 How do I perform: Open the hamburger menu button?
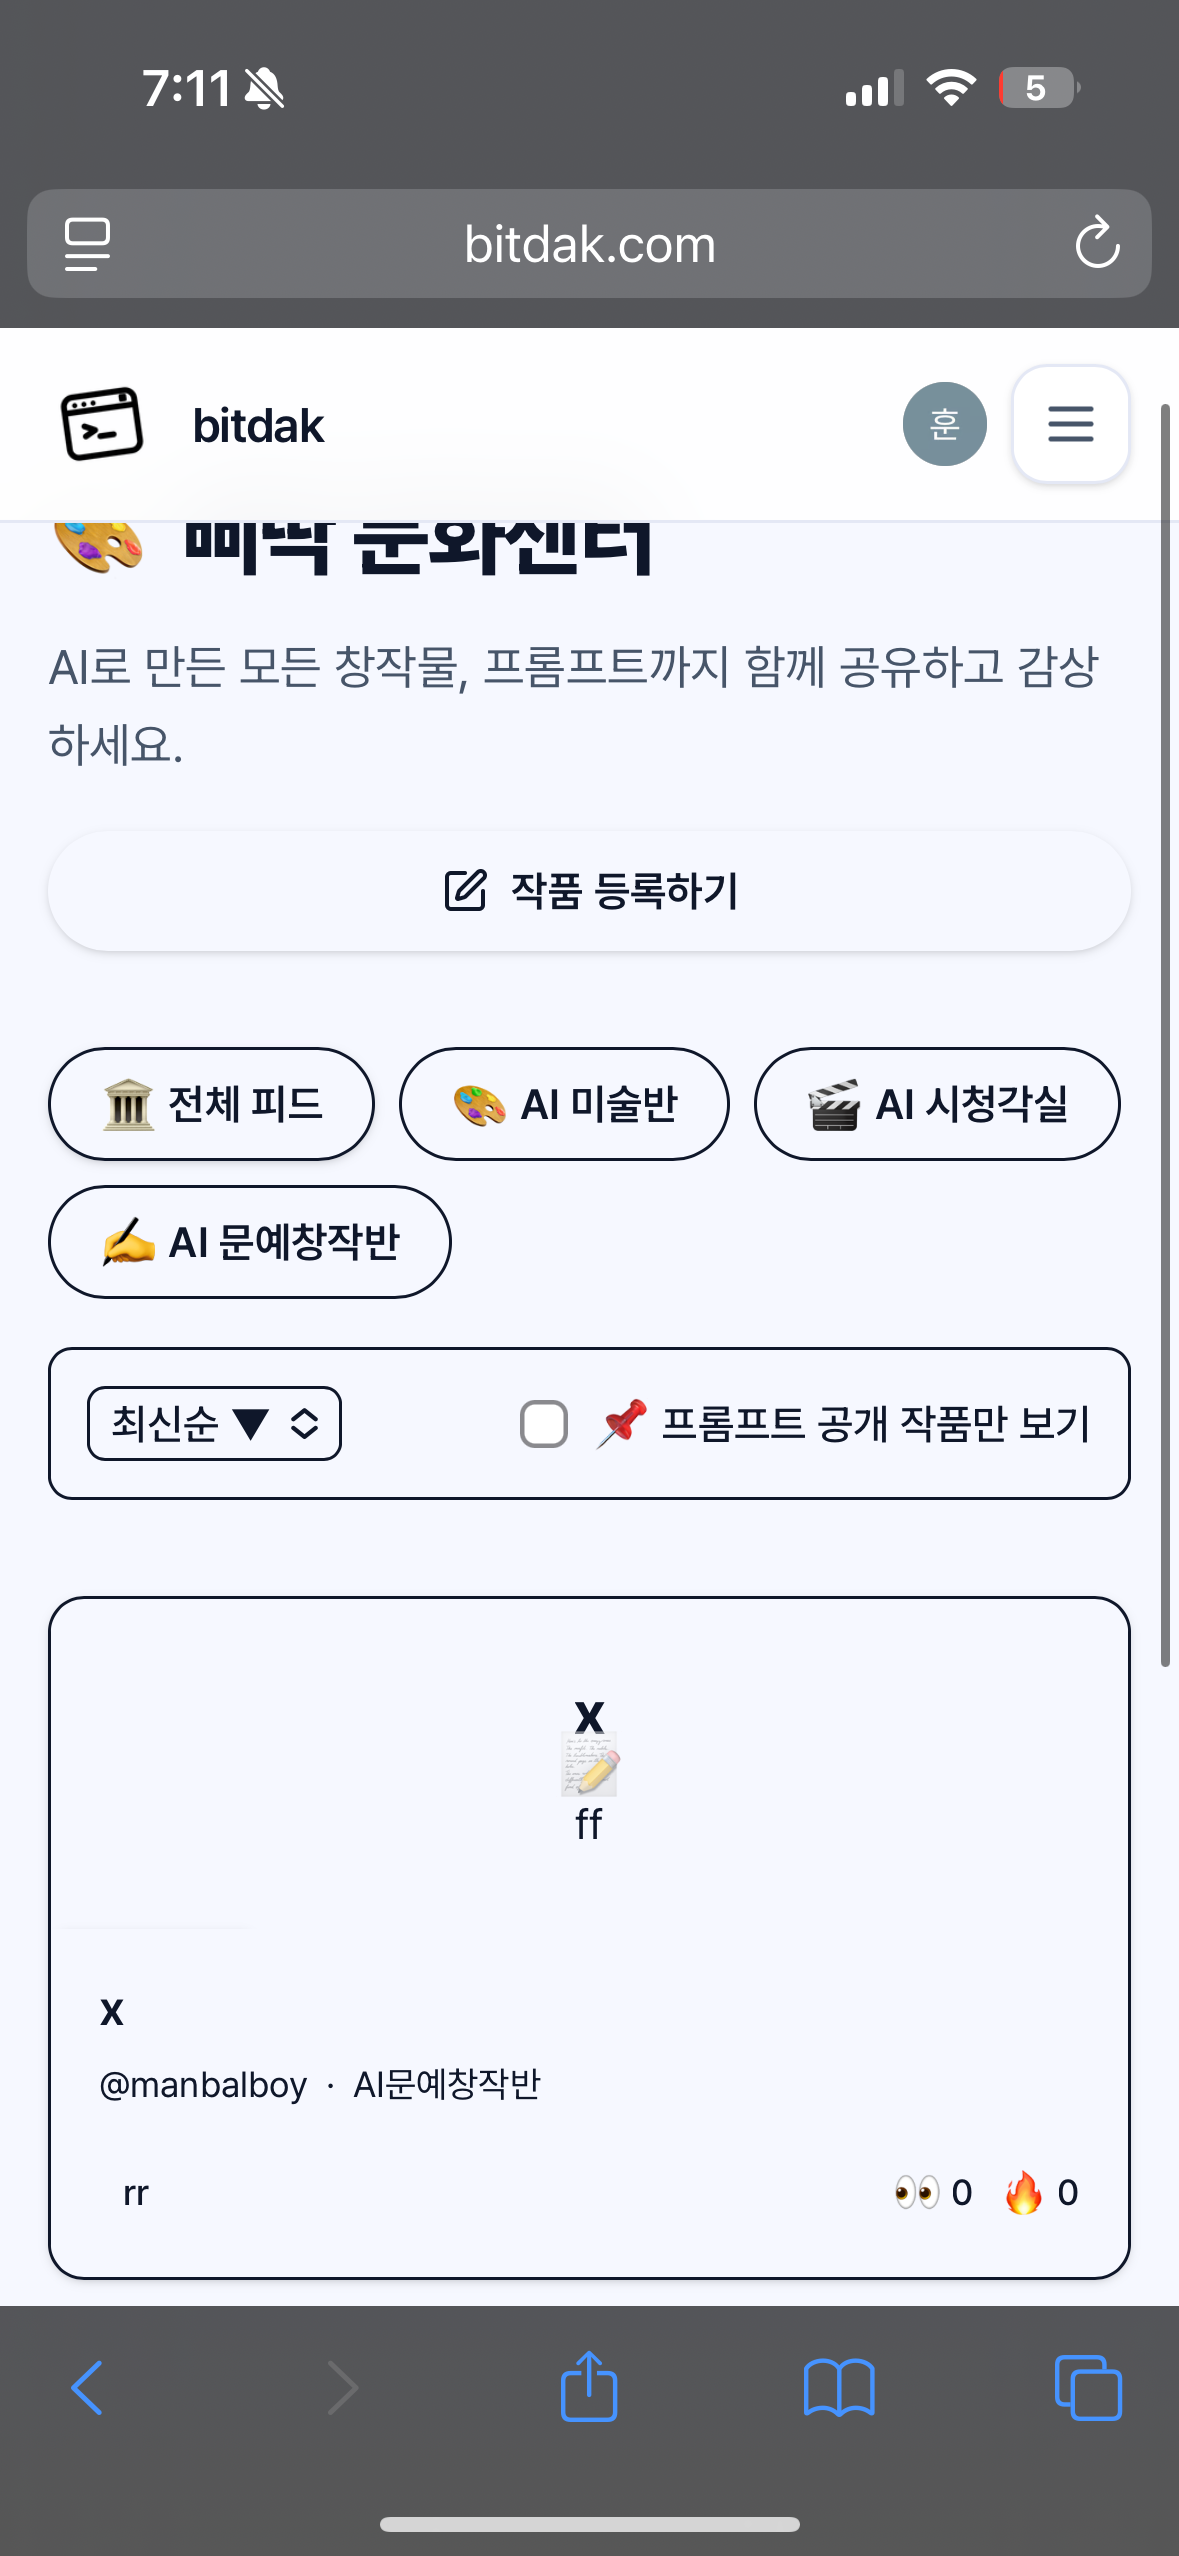coord(1070,424)
